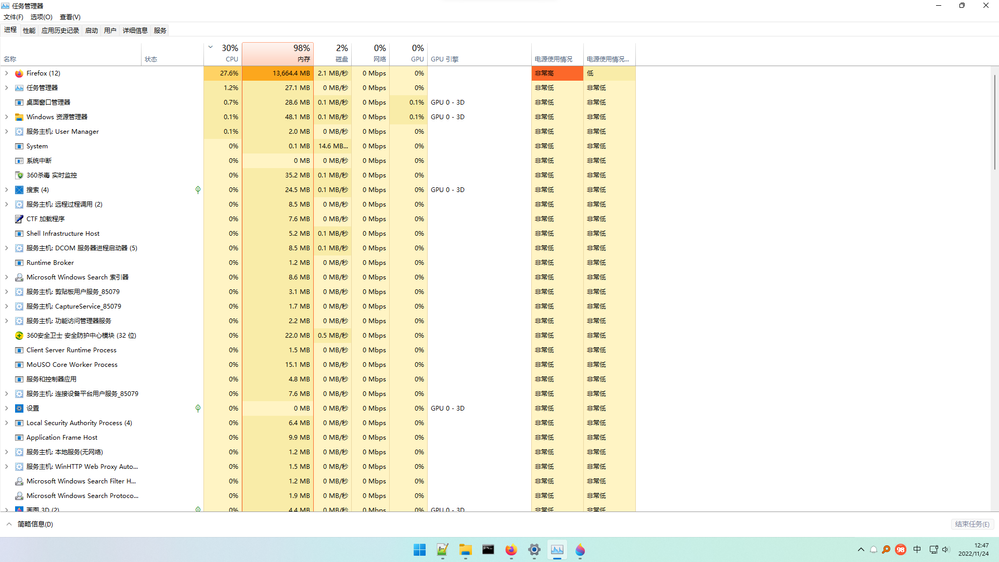Sort by the 内存 column header

point(278,54)
